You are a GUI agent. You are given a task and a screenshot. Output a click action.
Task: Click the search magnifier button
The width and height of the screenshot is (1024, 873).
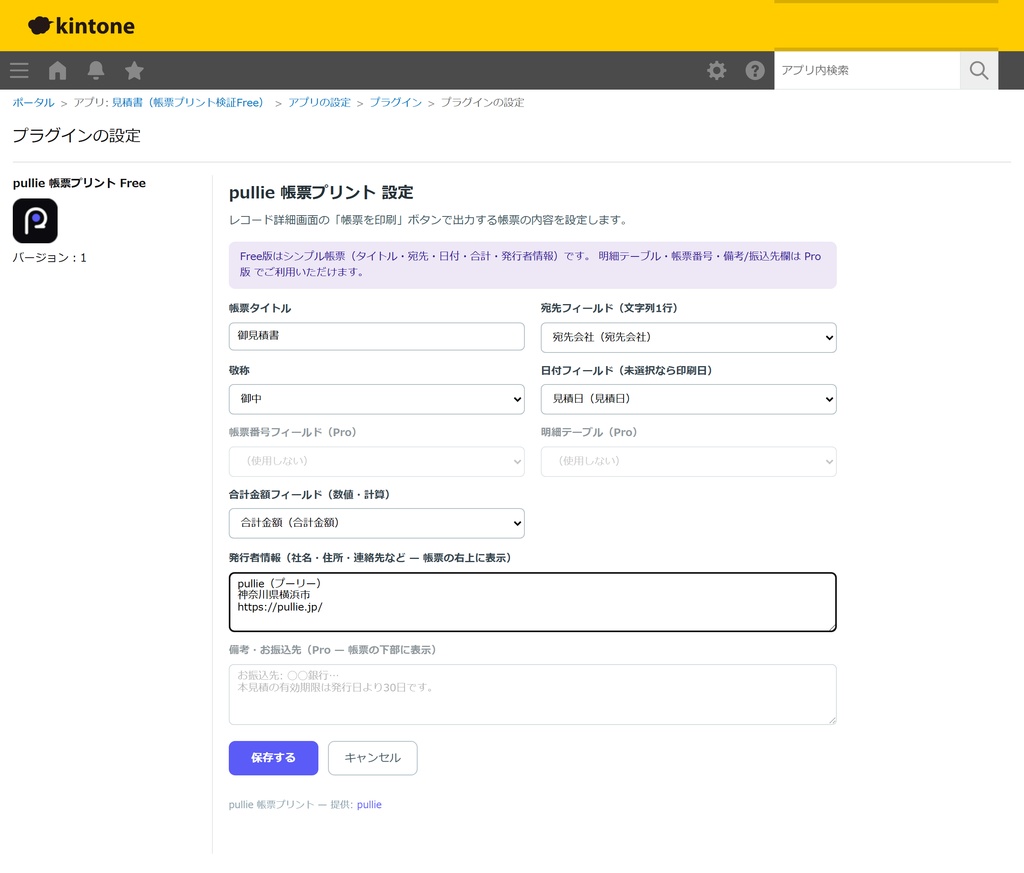[978, 71]
